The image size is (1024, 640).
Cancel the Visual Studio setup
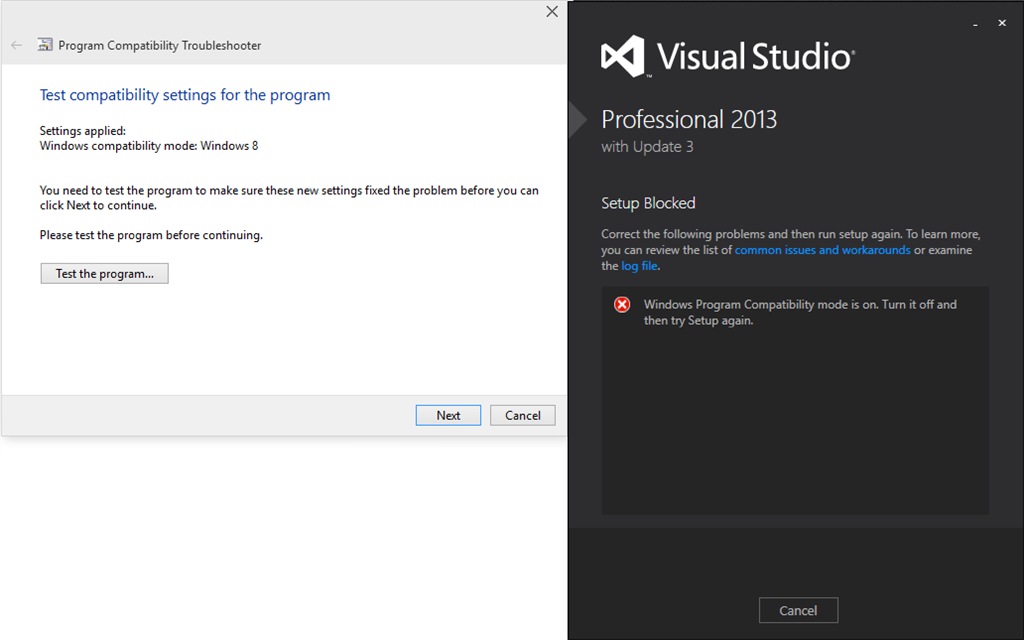click(x=798, y=611)
